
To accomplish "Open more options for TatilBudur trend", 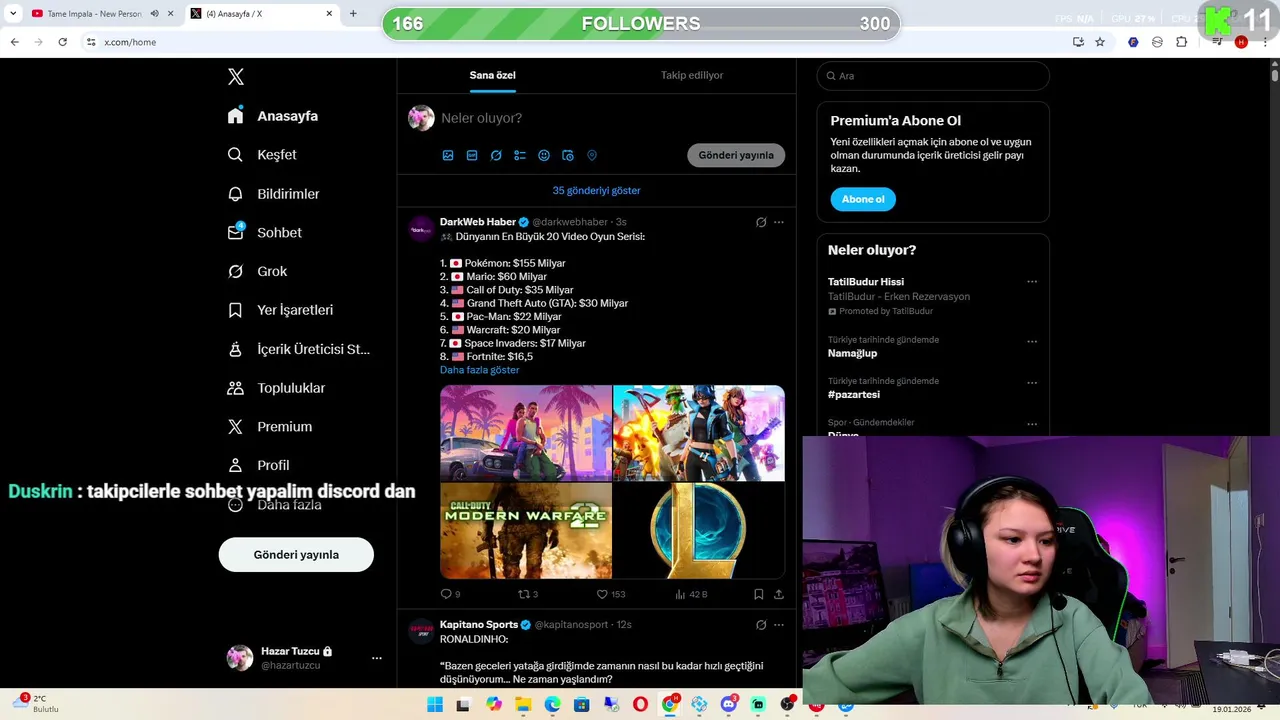I will (1032, 282).
